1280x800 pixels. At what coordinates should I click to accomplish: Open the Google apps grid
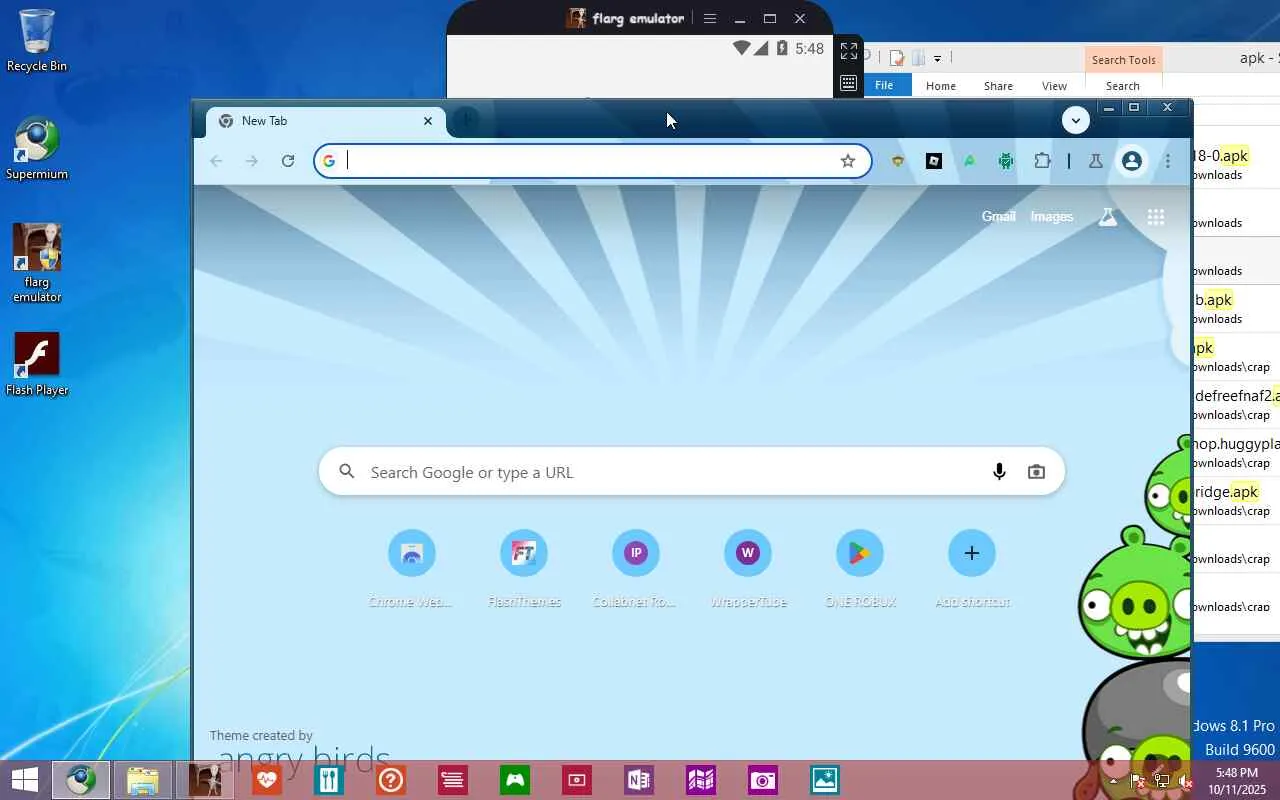tap(1156, 217)
